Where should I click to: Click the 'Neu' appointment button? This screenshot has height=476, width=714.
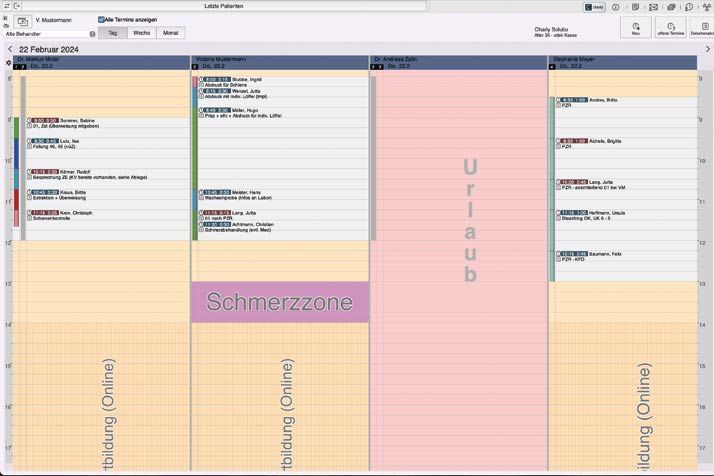click(636, 28)
